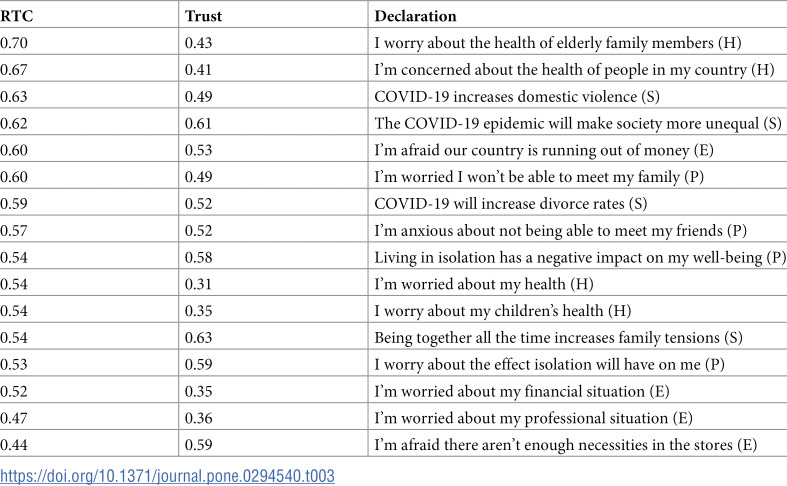
Task: Select the RTC value 0.44 cell
Action: pyautogui.click(x=89, y=444)
